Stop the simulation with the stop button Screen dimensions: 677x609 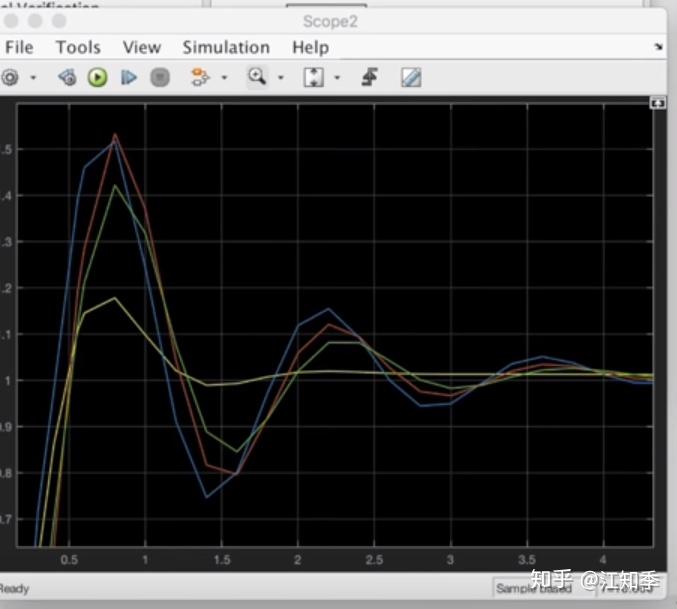160,78
